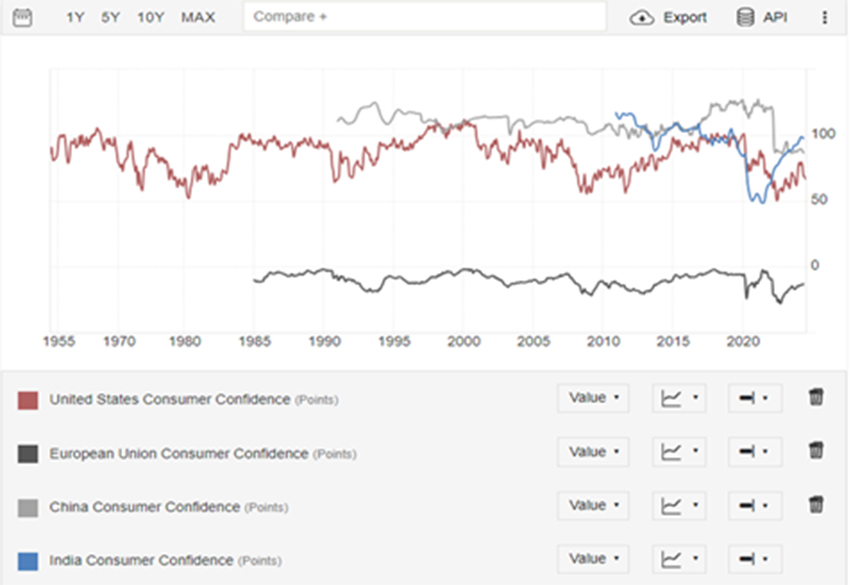Open the three-dot more options menu
Viewport: 851px width, 585px height.
[825, 17]
